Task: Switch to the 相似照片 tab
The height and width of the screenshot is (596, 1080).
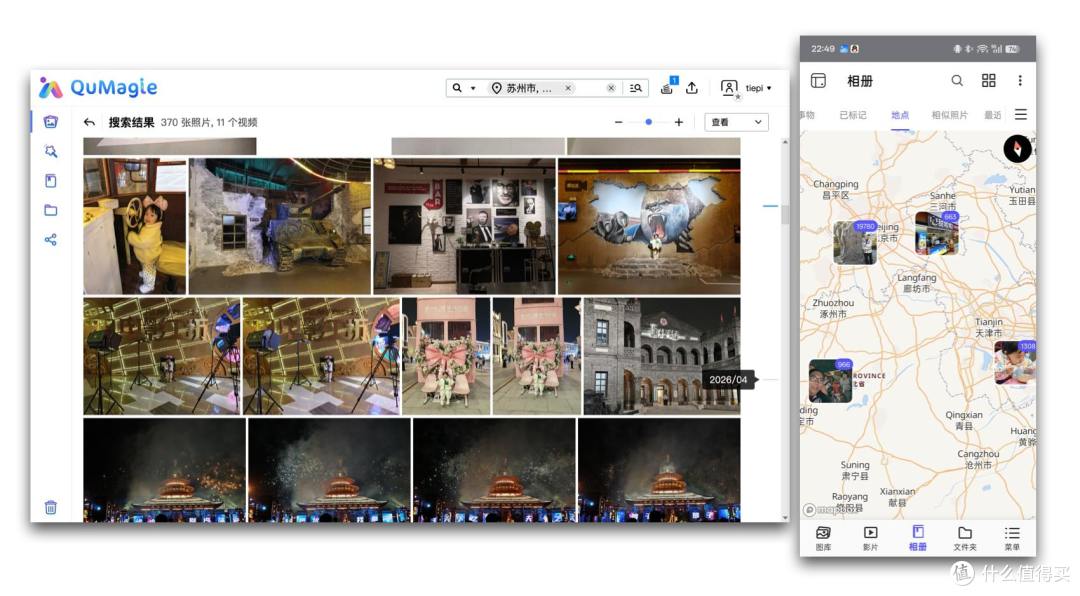Action: point(949,115)
